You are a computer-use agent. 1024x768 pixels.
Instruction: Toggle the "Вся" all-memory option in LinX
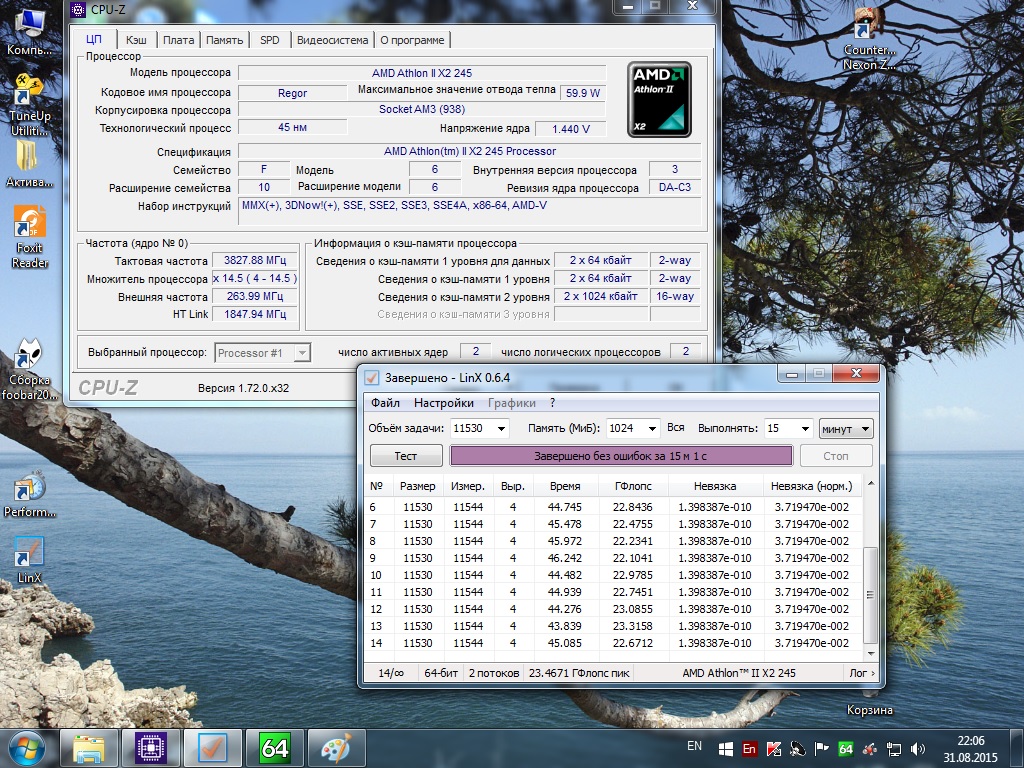pyautogui.click(x=676, y=427)
